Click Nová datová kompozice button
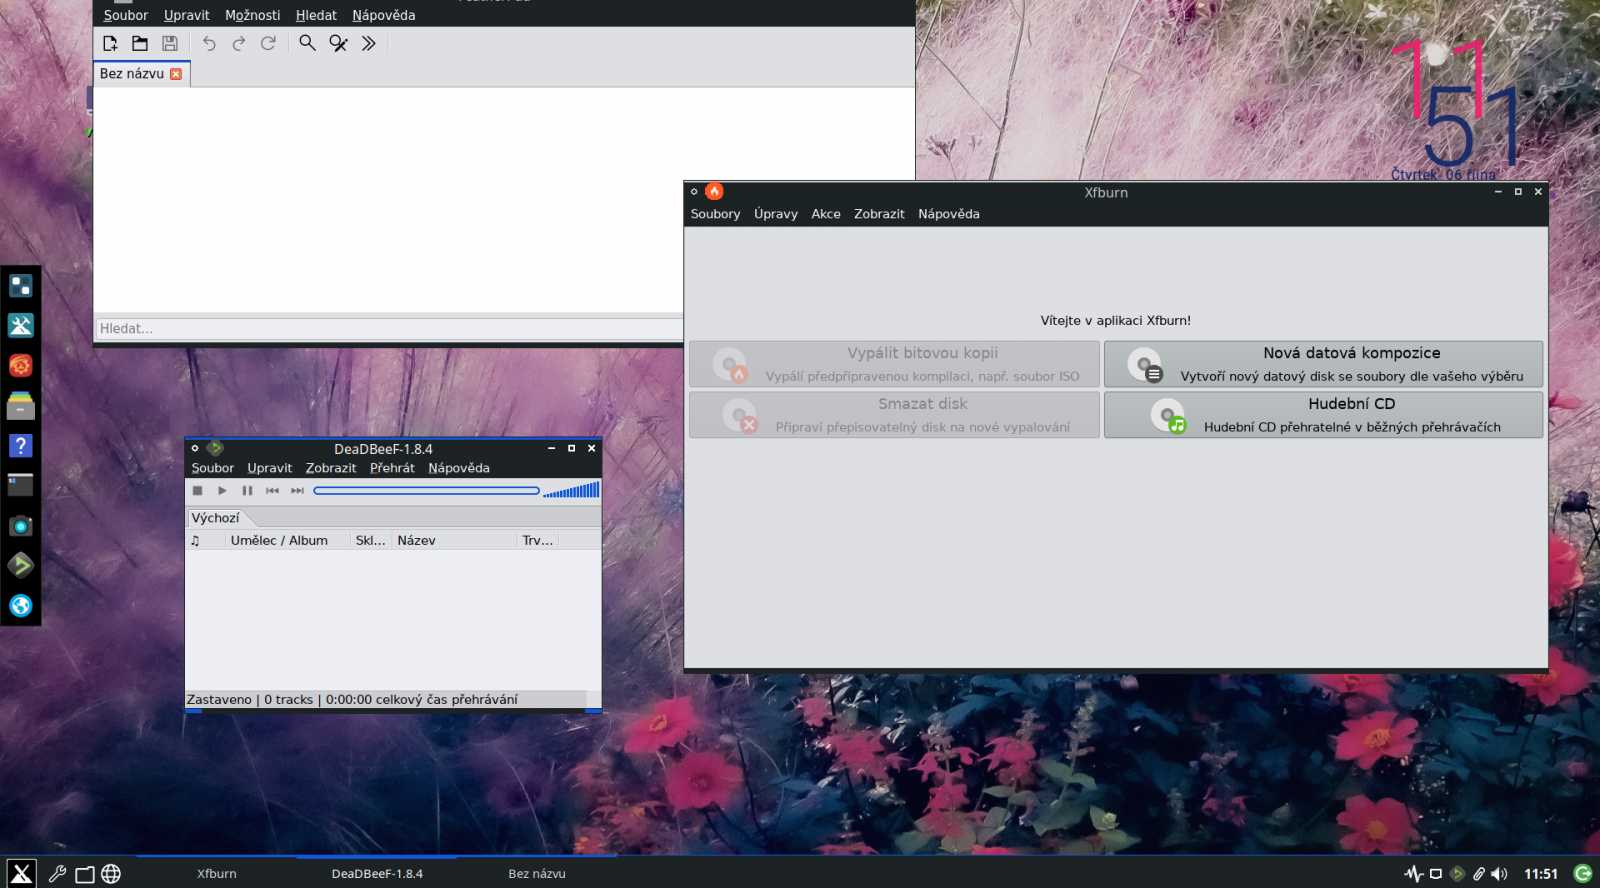 (x=1323, y=364)
